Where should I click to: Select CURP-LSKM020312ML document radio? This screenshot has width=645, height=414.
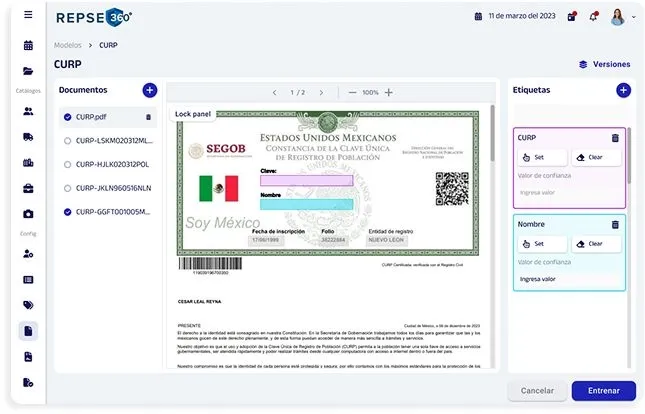tap(67, 141)
